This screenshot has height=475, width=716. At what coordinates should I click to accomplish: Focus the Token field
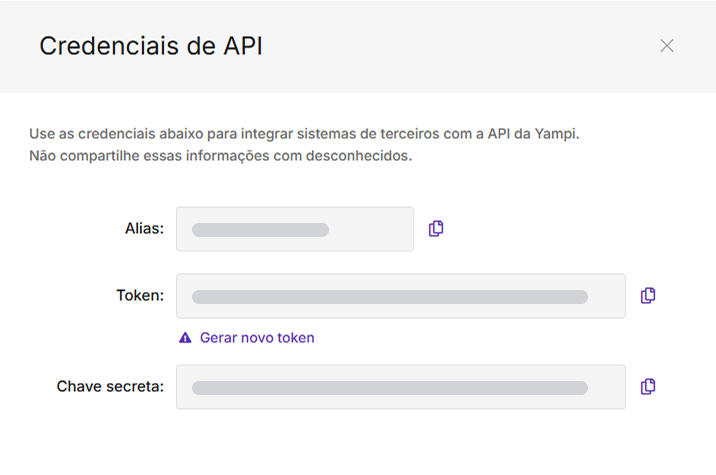point(606,296)
